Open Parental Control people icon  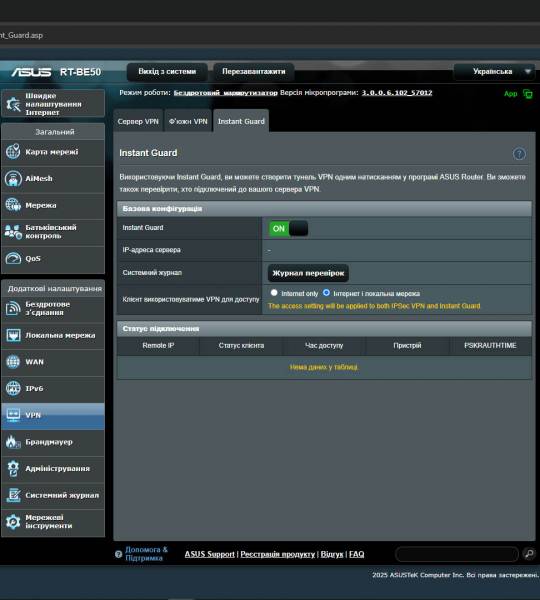tap(13, 232)
